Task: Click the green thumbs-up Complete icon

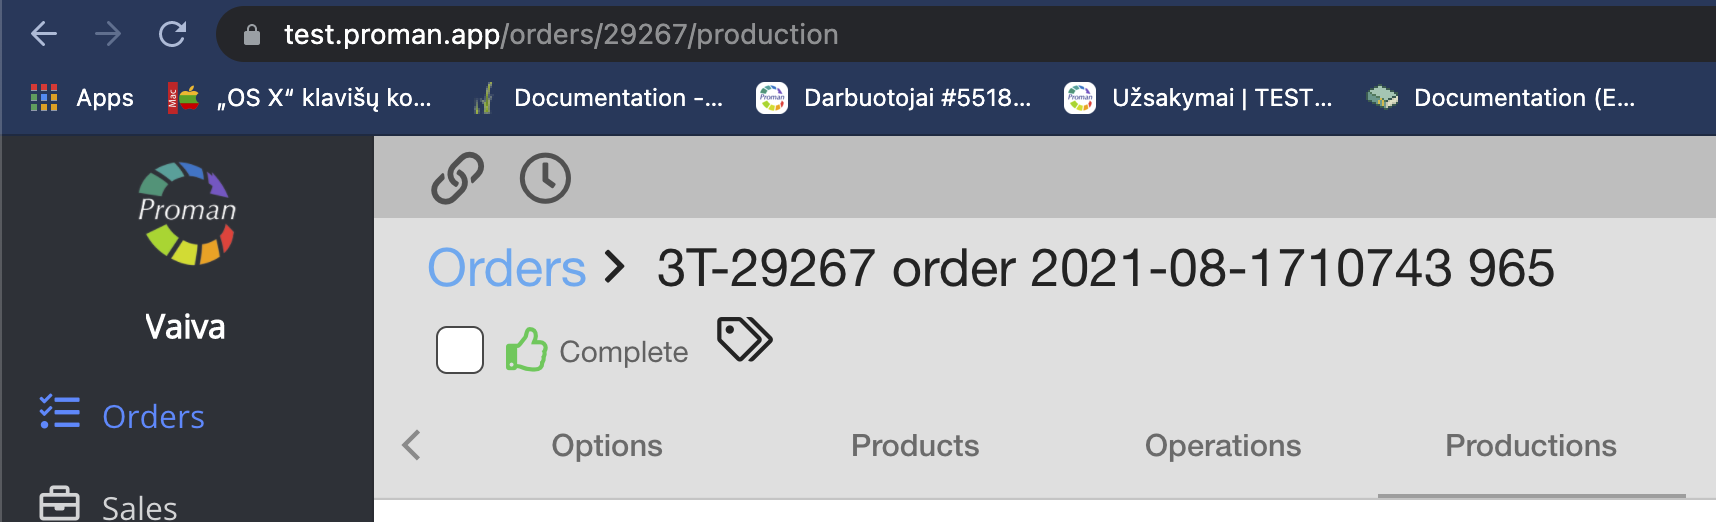Action: click(x=526, y=350)
